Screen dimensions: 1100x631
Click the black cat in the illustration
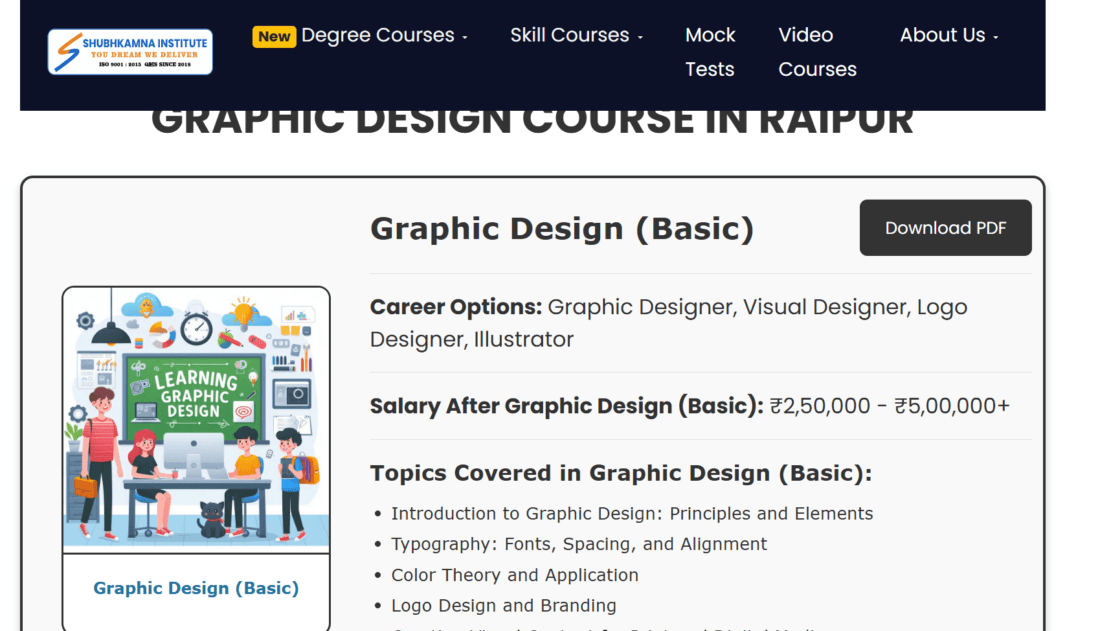(x=211, y=519)
